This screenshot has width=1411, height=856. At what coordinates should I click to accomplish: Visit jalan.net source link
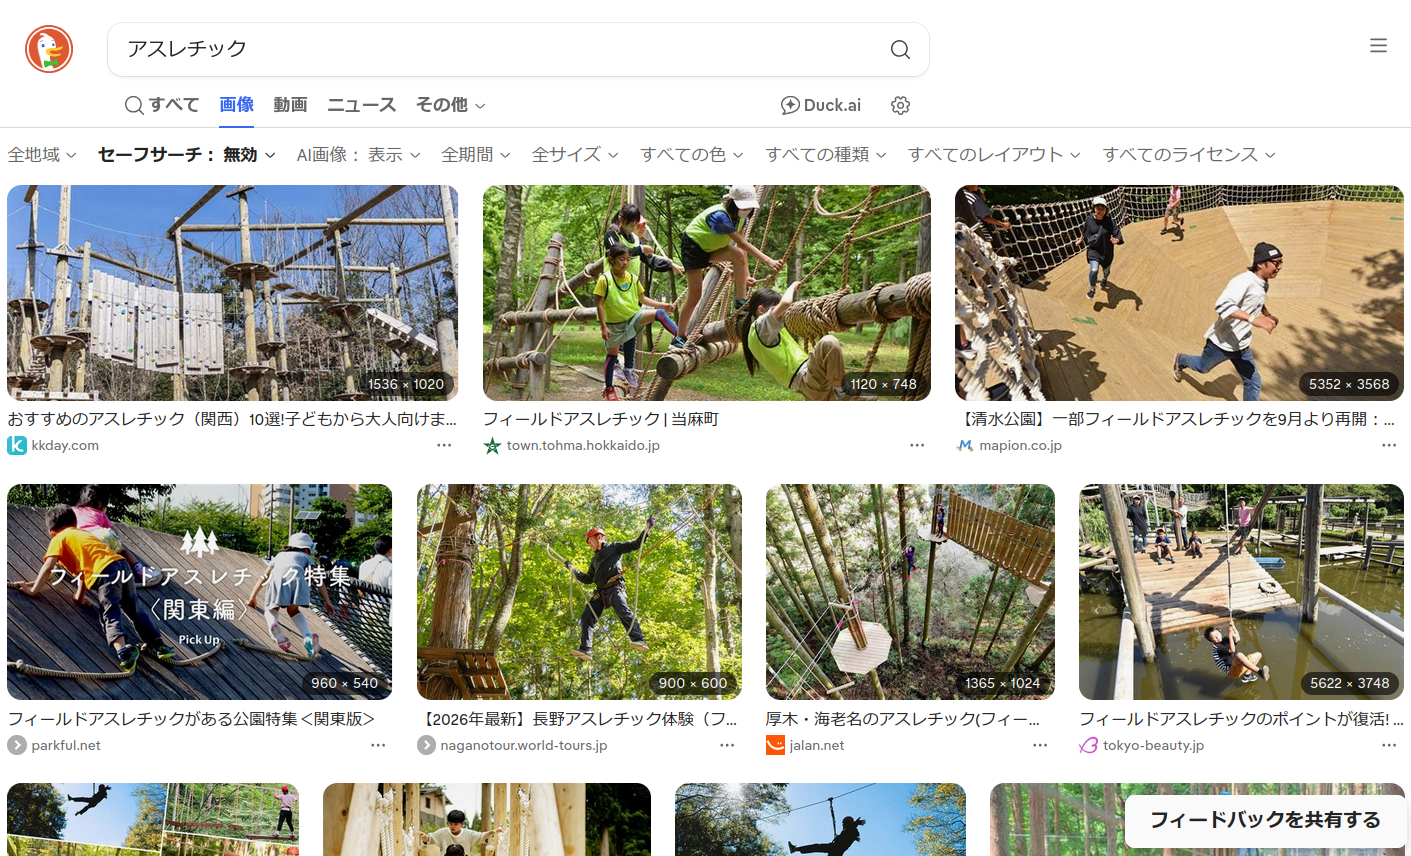click(817, 746)
